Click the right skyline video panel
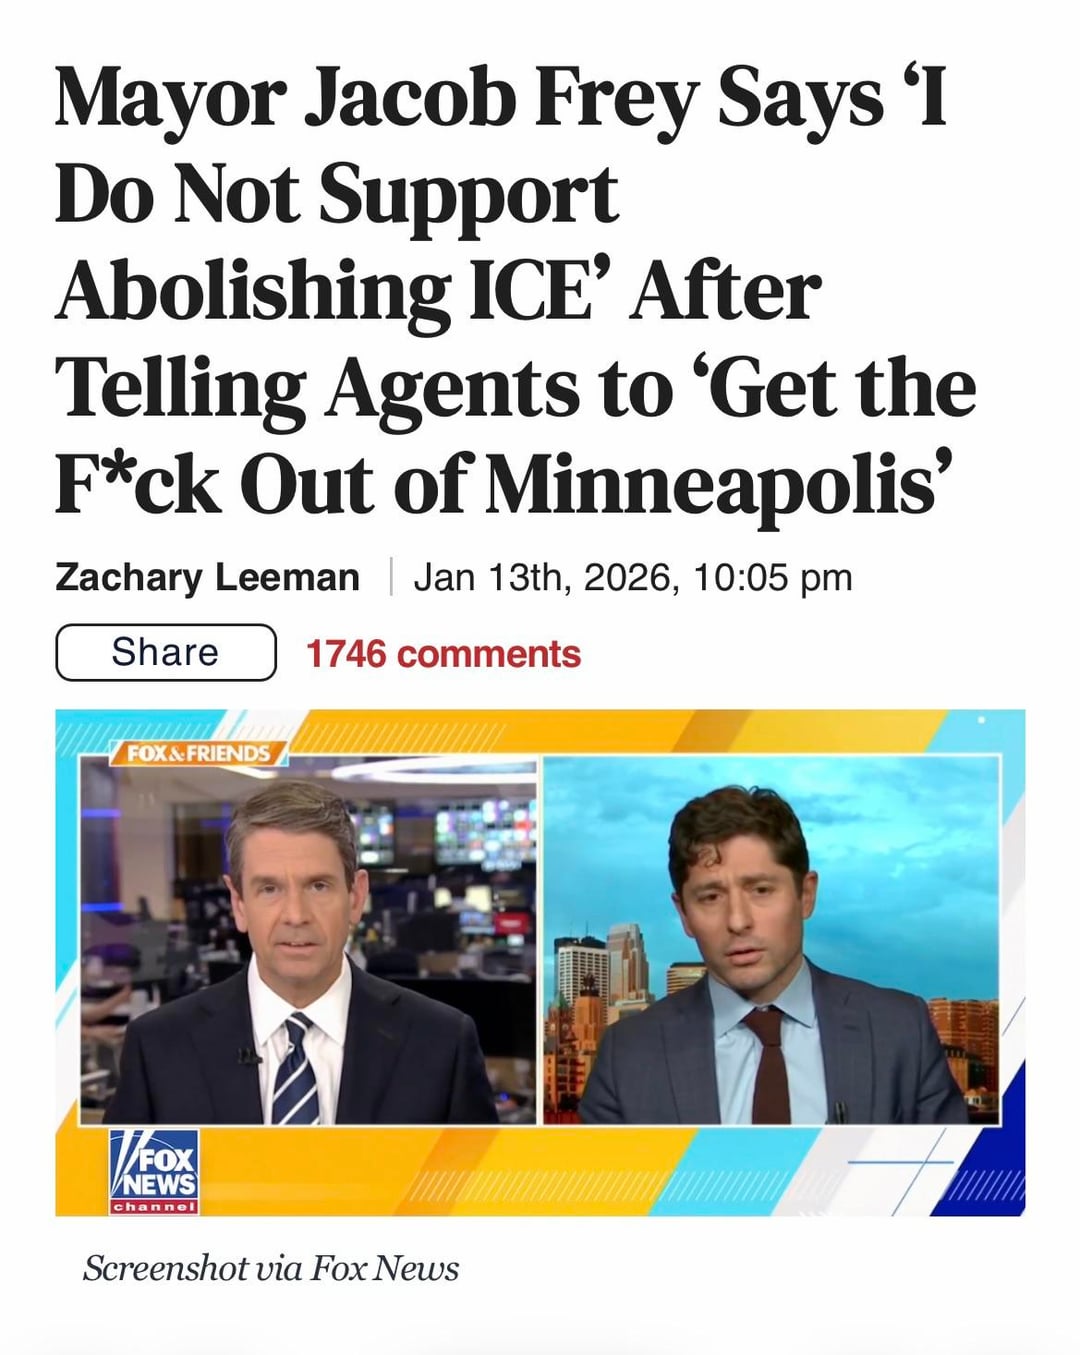Image resolution: width=1080 pixels, height=1355 pixels. (771, 940)
